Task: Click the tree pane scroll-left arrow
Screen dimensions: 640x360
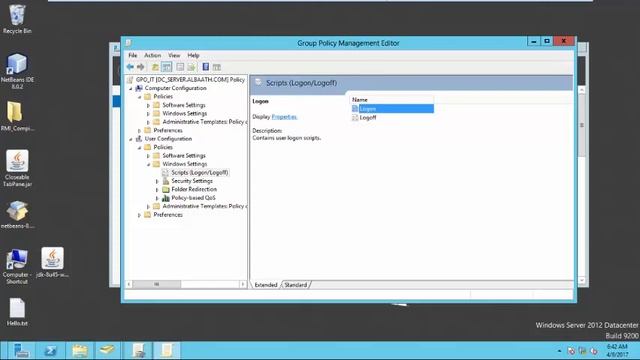Action: (x=129, y=284)
